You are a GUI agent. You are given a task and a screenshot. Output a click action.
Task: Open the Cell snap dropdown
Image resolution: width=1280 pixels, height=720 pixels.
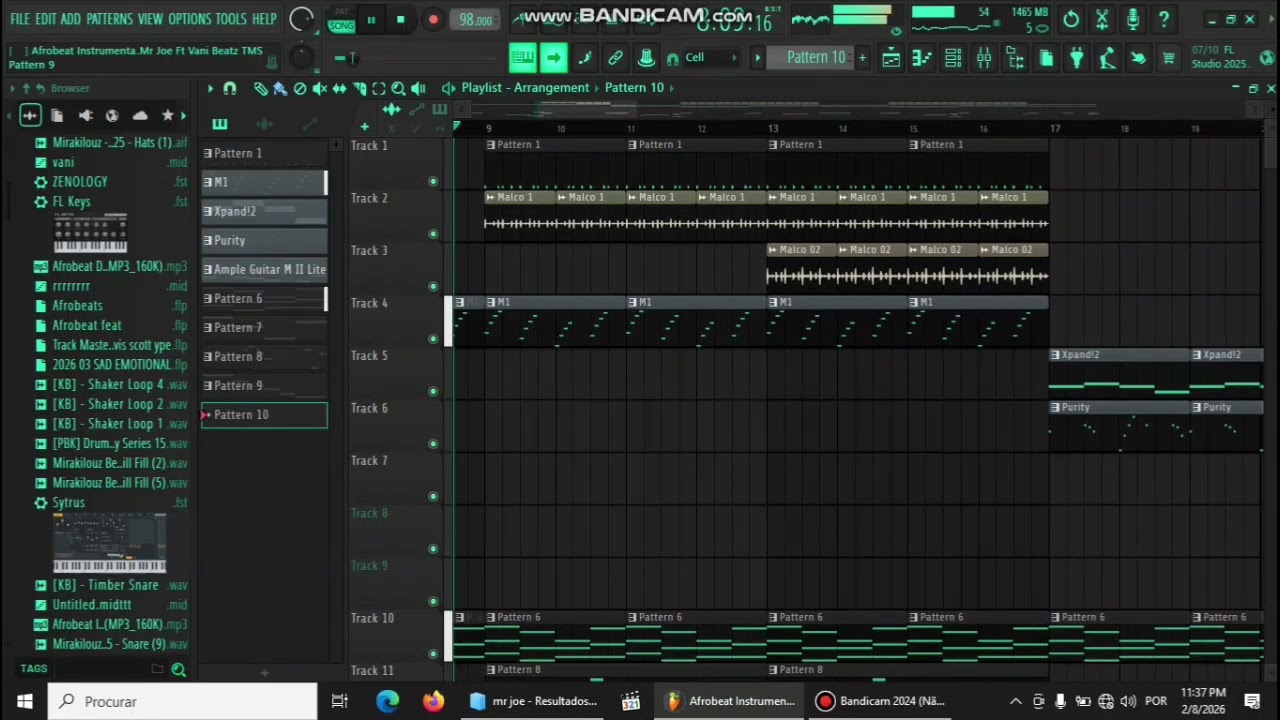click(x=710, y=58)
